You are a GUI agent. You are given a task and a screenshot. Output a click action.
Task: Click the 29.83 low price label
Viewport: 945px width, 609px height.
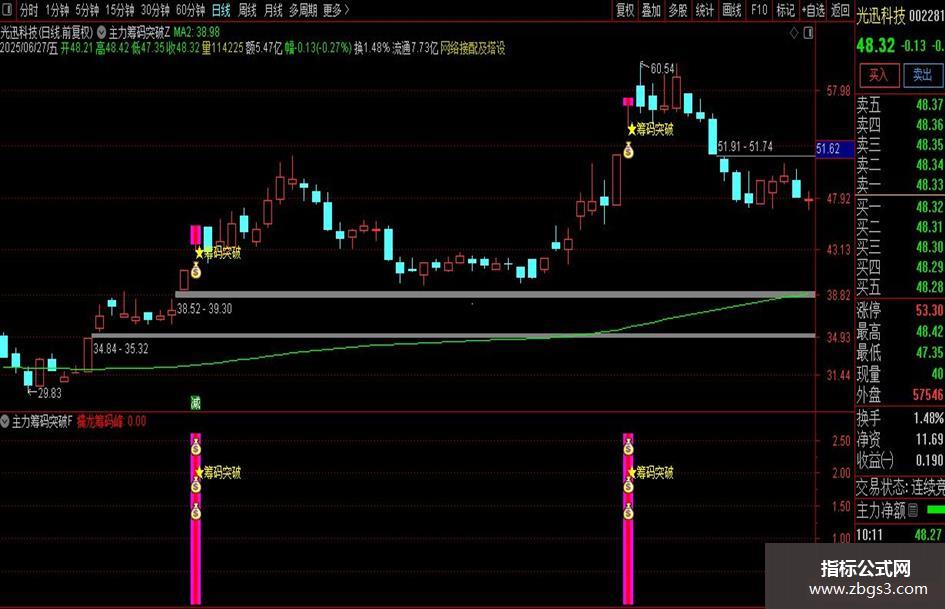tap(49, 393)
